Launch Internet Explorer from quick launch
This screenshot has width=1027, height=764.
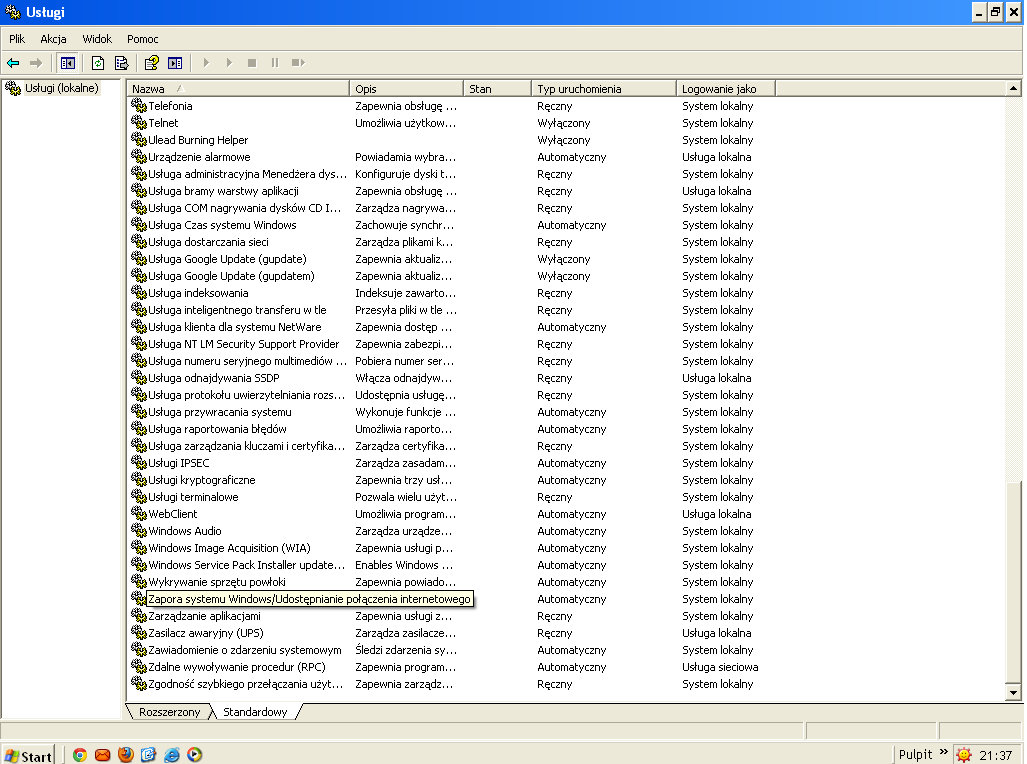[x=172, y=755]
